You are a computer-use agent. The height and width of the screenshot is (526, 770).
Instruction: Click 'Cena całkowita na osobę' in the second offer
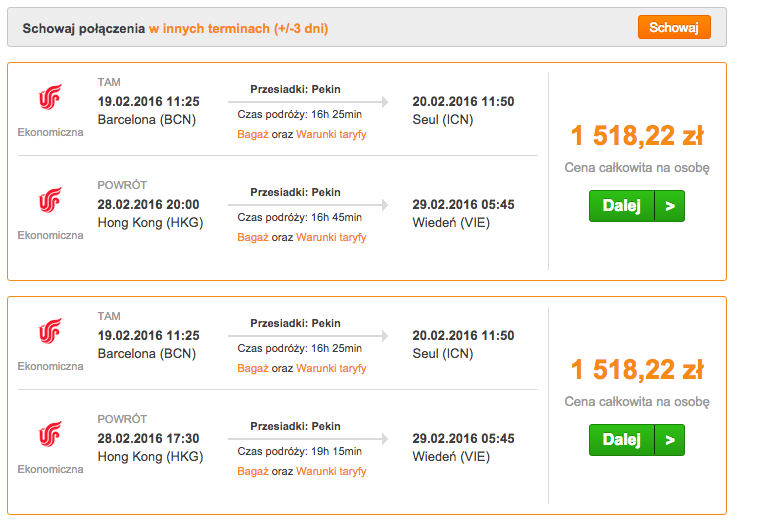click(x=637, y=402)
